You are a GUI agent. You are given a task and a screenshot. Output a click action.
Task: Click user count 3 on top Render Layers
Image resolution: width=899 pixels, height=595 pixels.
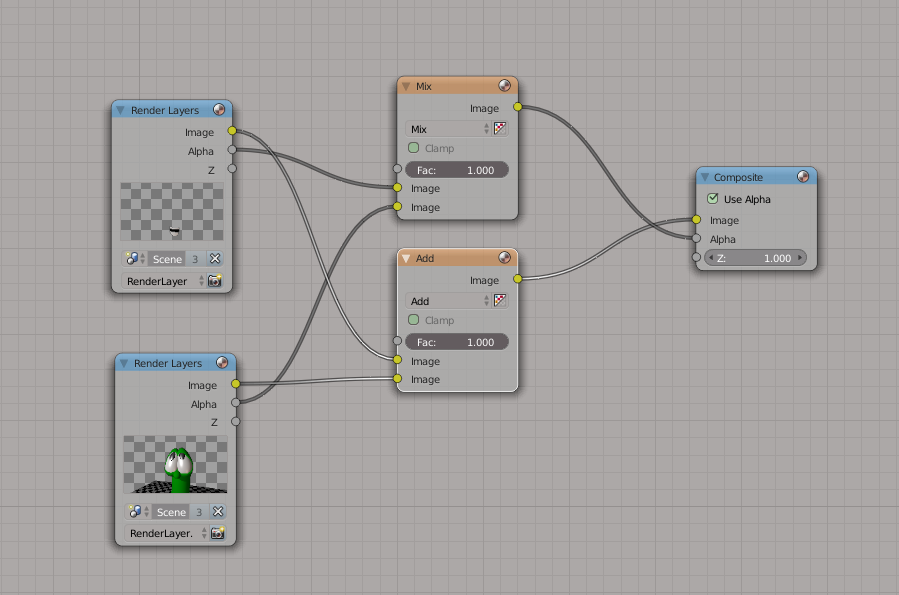tap(195, 259)
